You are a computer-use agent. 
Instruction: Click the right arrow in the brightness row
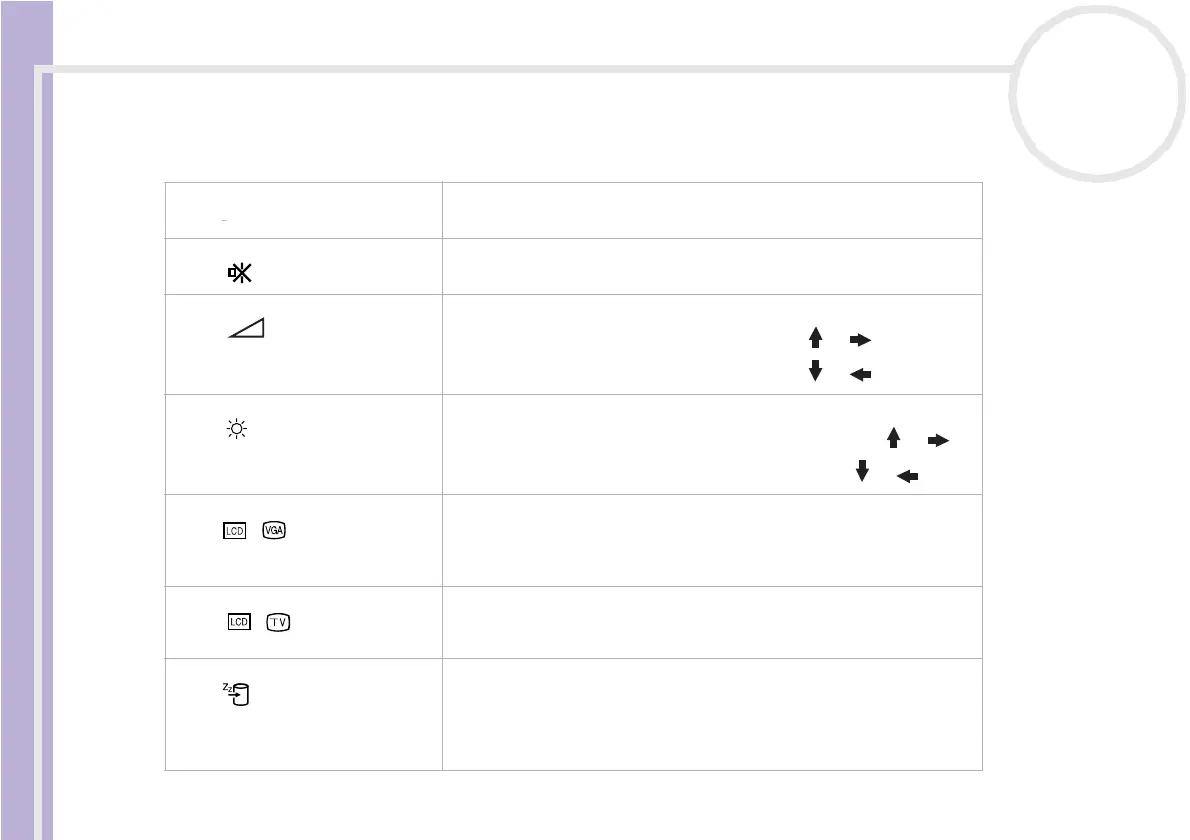pyautogui.click(x=939, y=438)
